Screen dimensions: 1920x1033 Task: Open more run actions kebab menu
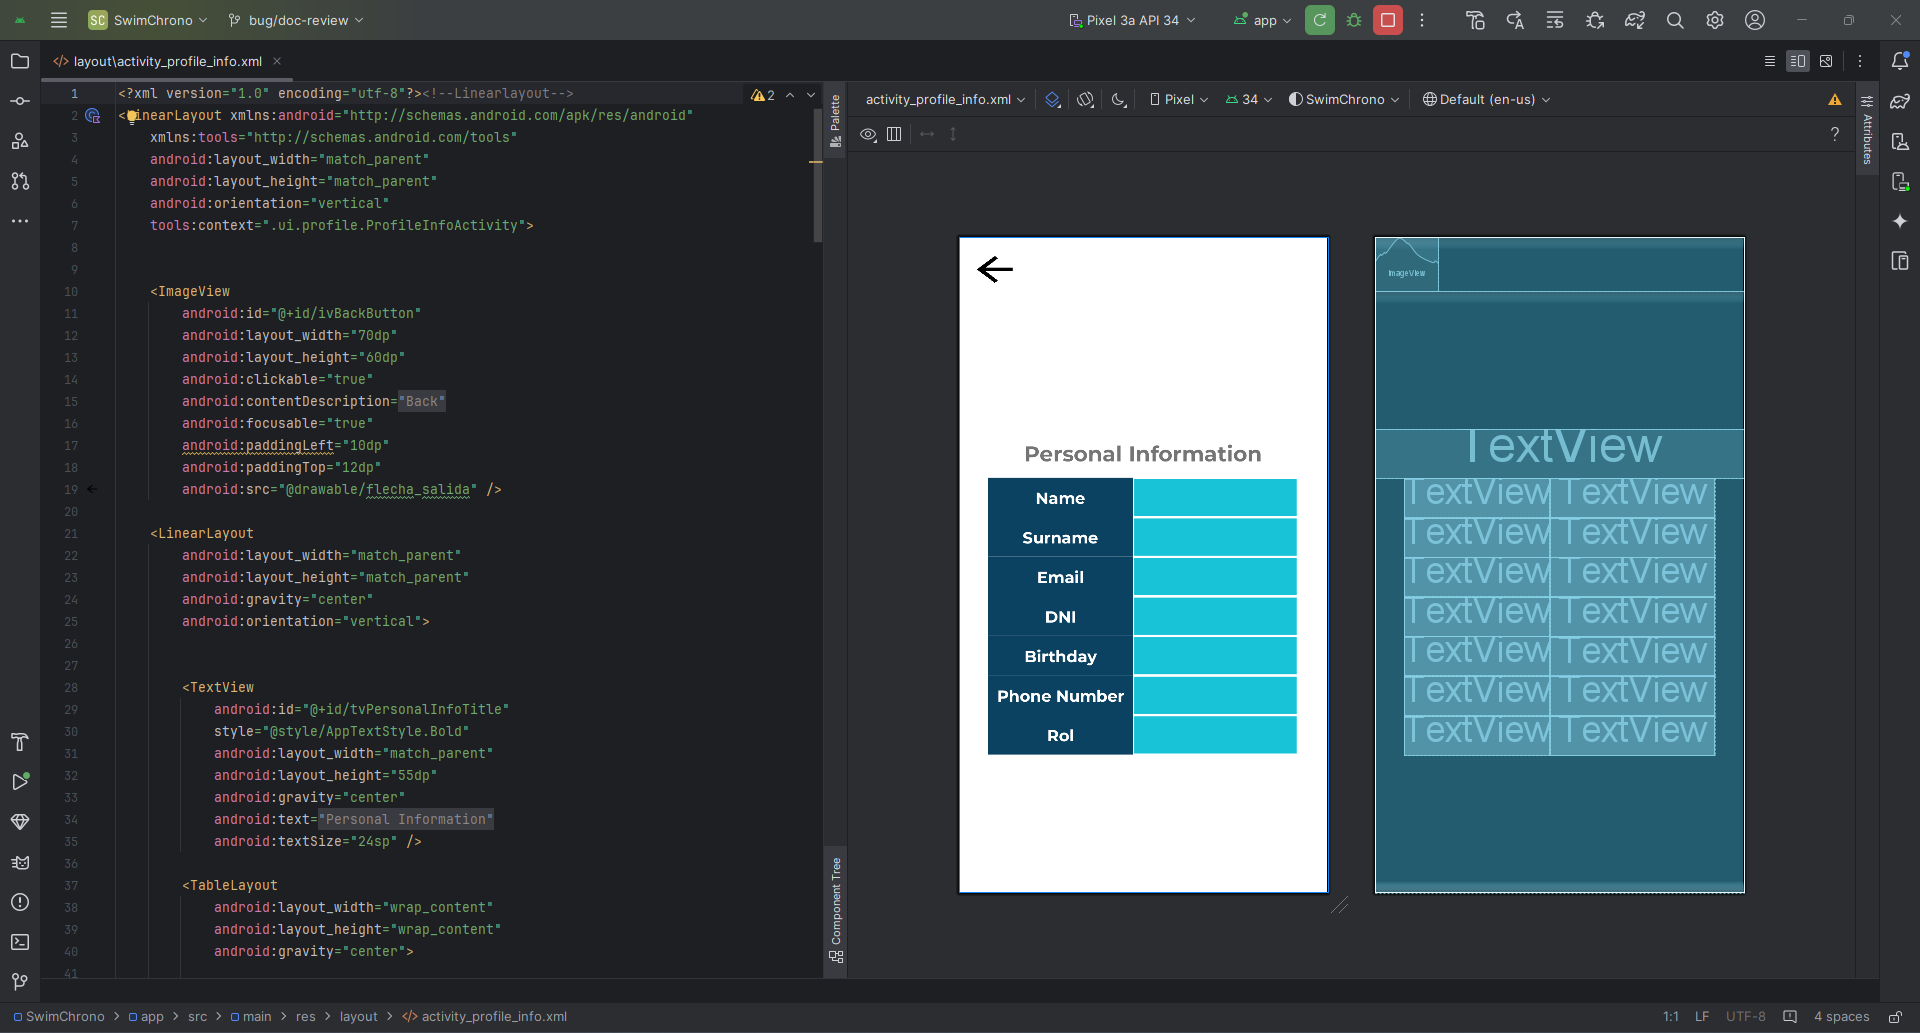pyautogui.click(x=1422, y=20)
